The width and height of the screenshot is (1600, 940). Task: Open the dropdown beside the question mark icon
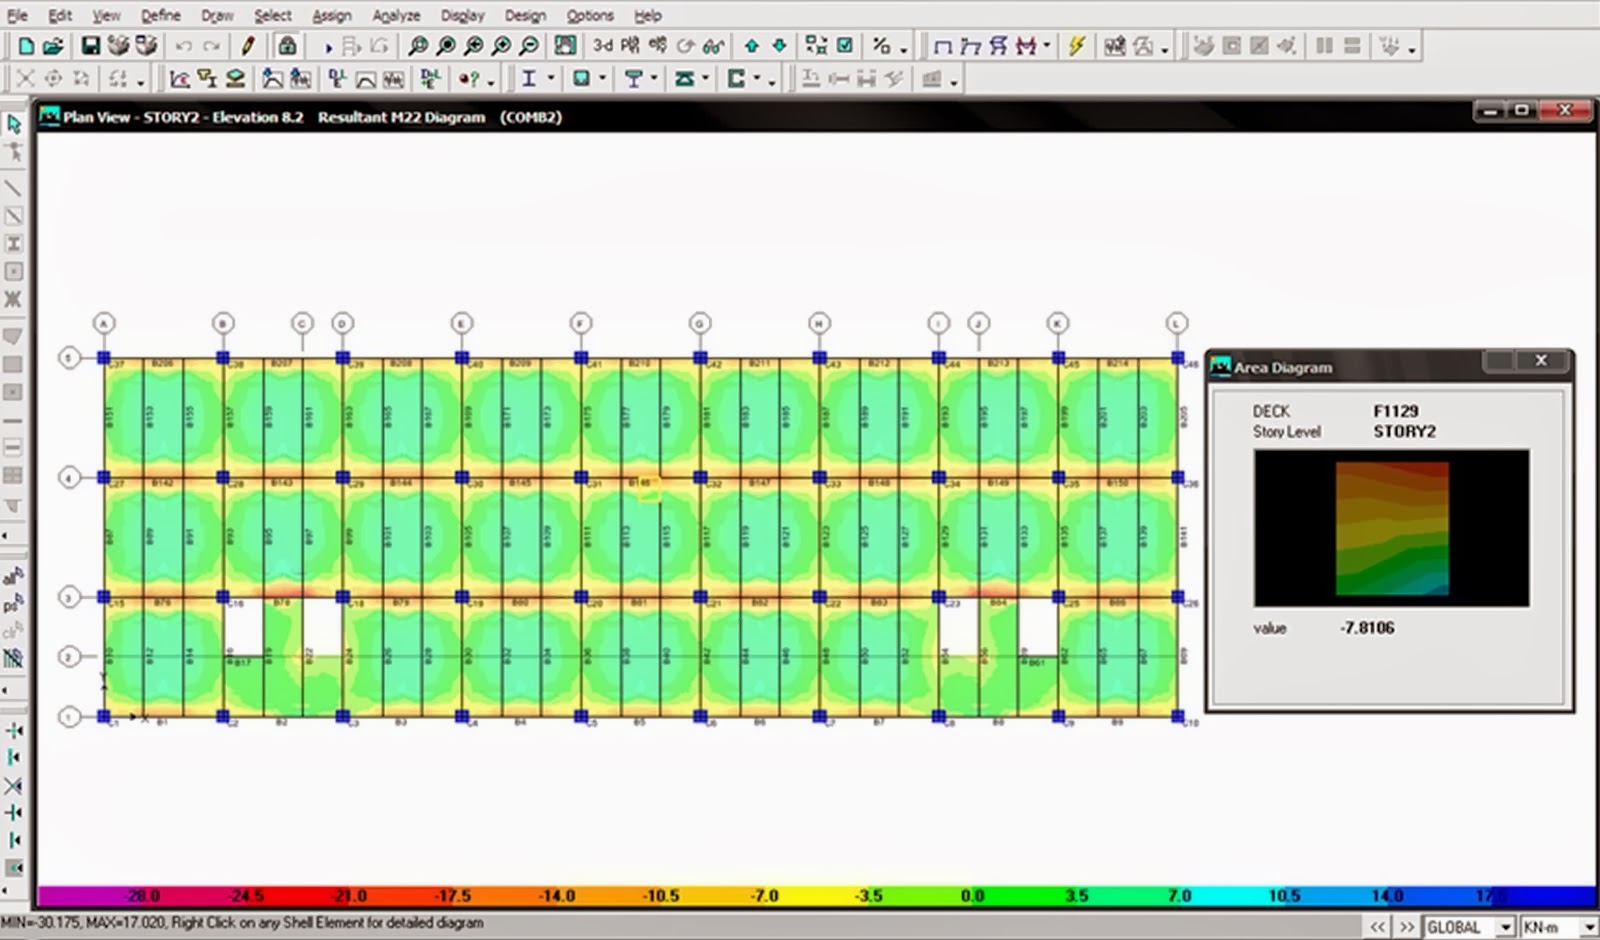pos(490,82)
